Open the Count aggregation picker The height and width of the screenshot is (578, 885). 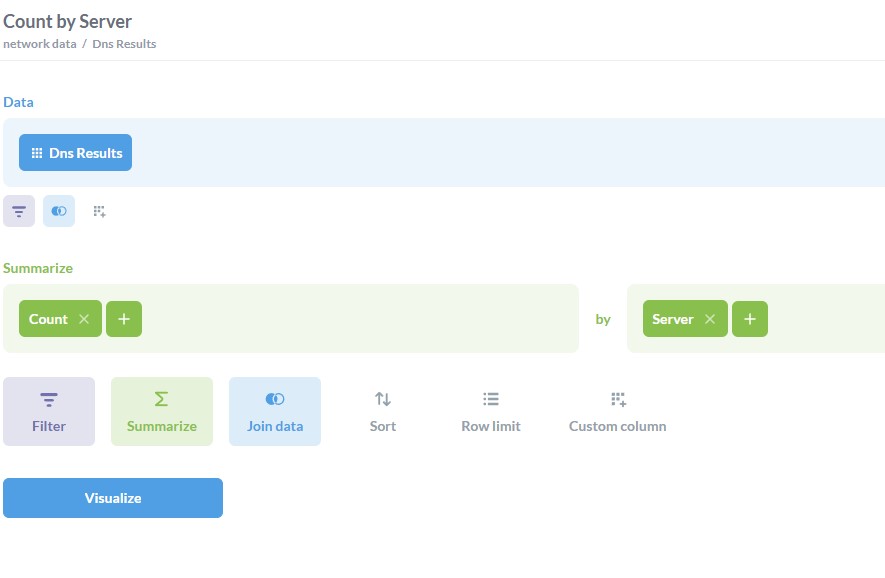pos(48,318)
